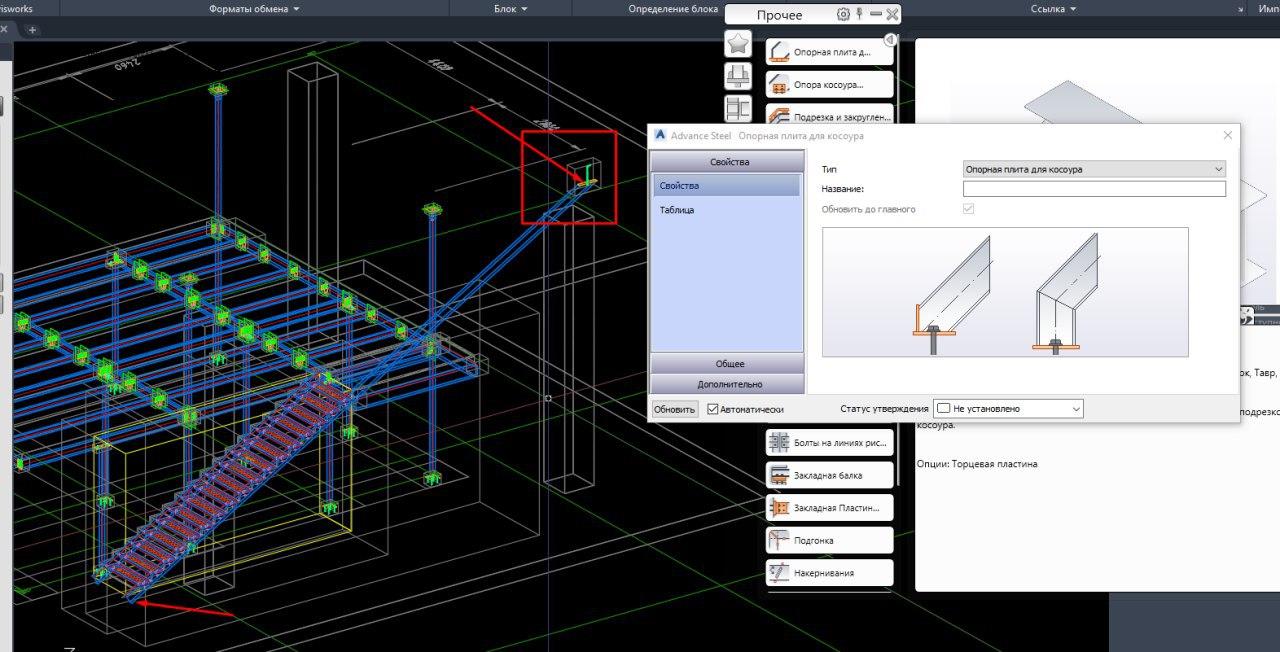
Task: Open the Статус утверждения dropdown
Action: pos(1008,409)
